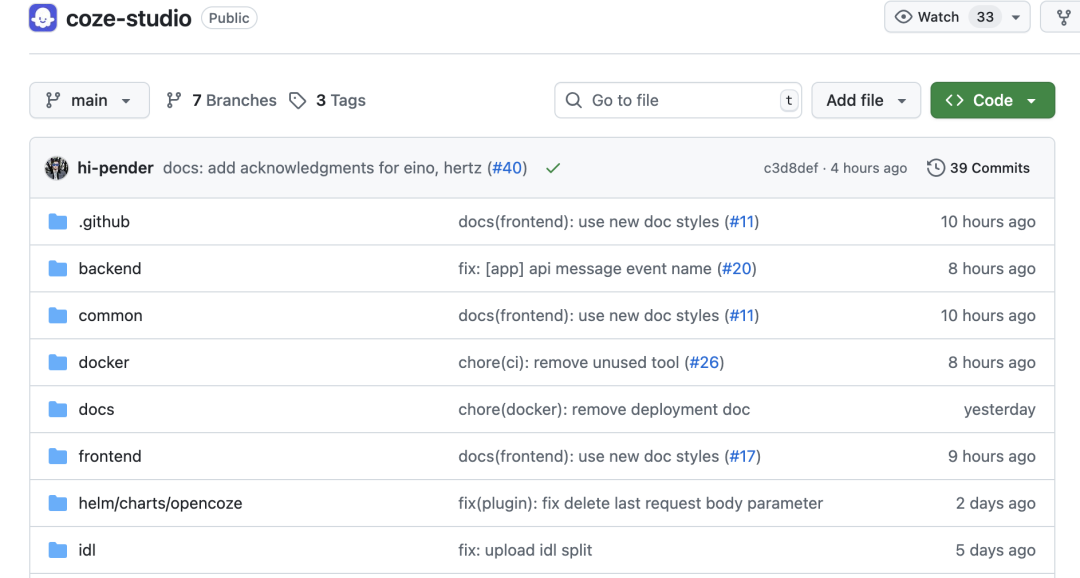Click the Fork icon button

coord(1063,17)
